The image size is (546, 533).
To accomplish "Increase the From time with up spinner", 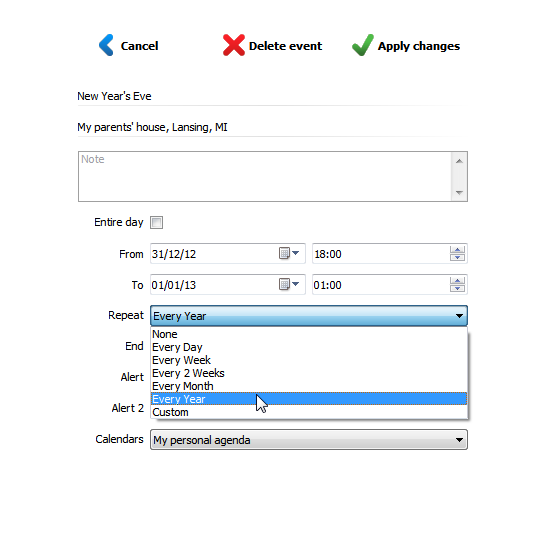I will tap(457, 250).
